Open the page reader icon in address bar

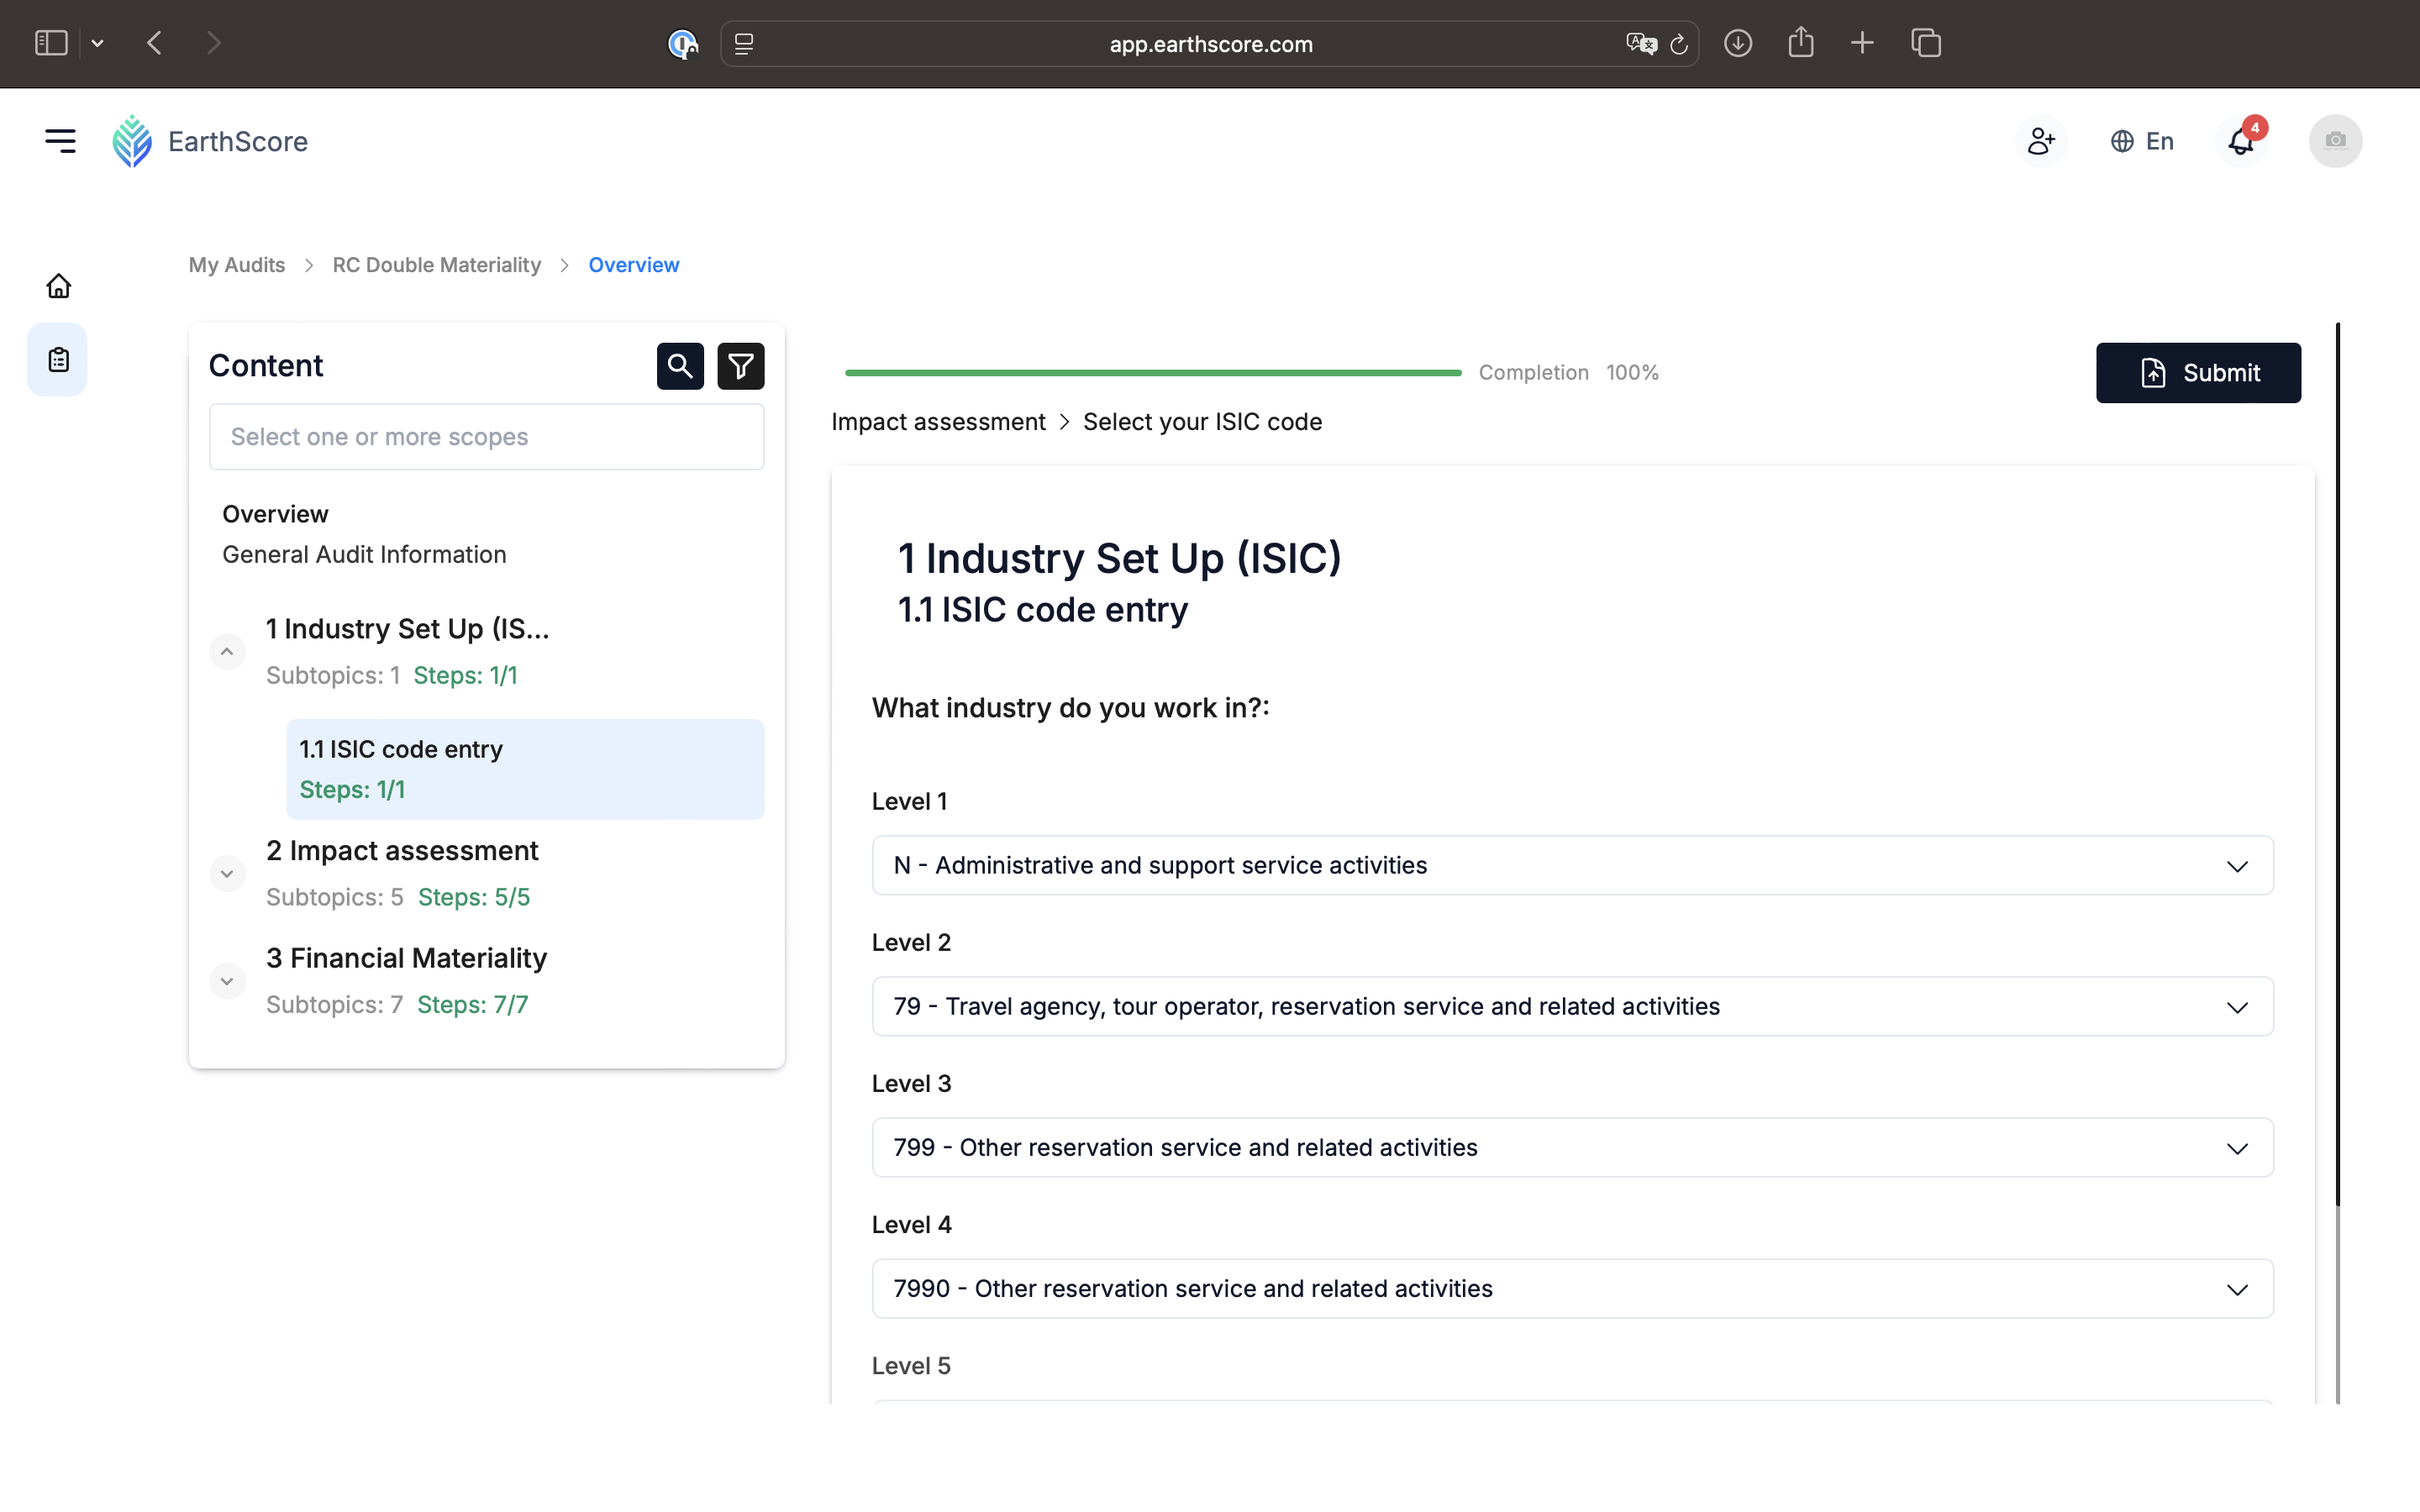click(x=744, y=44)
